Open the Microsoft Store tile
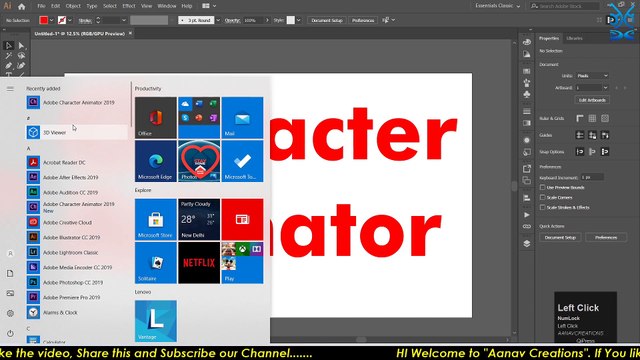The height and width of the screenshot is (360, 640). pos(156,219)
